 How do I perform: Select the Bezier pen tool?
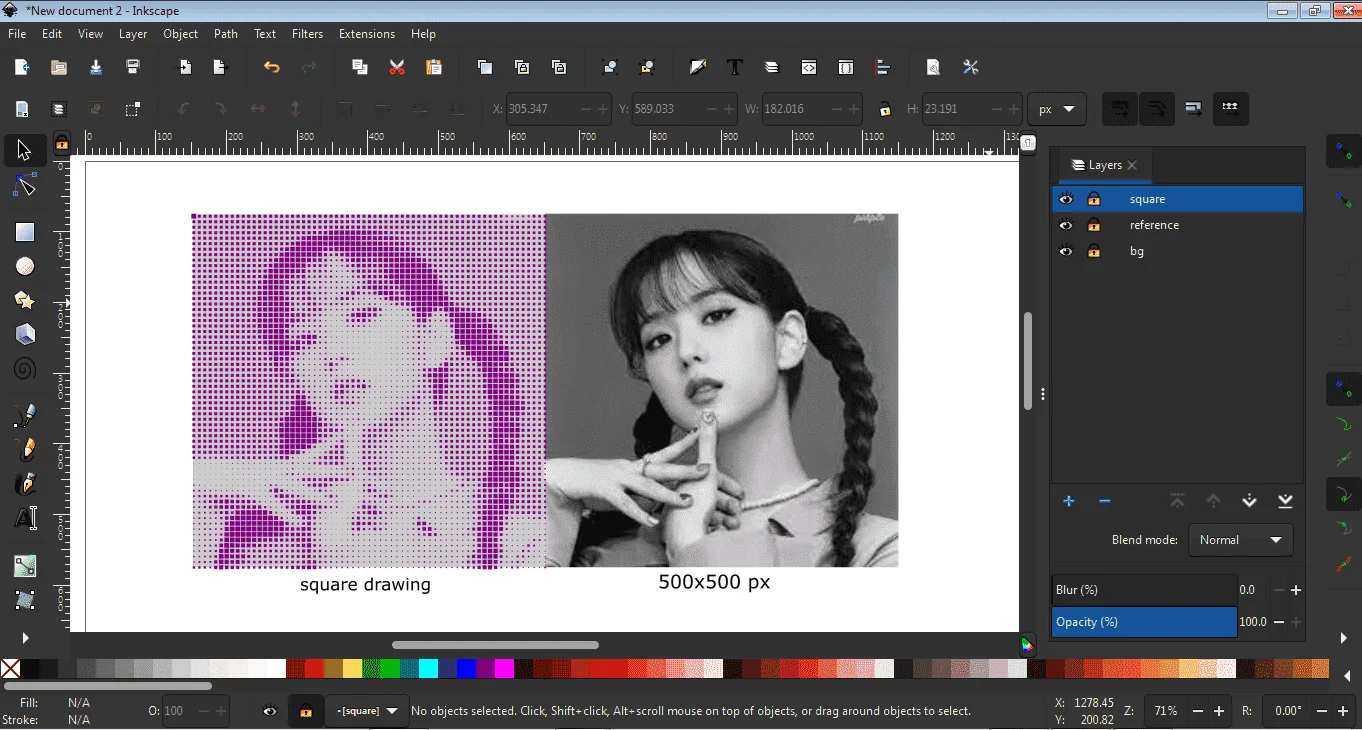[x=25, y=416]
